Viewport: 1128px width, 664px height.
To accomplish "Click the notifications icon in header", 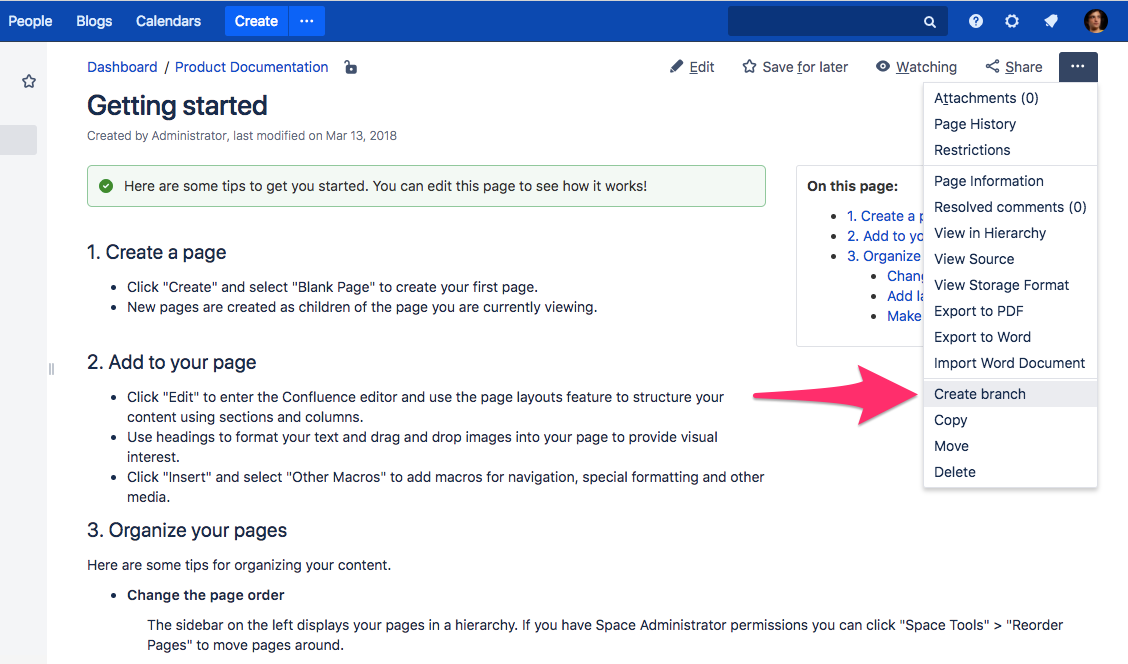I will tap(1051, 22).
